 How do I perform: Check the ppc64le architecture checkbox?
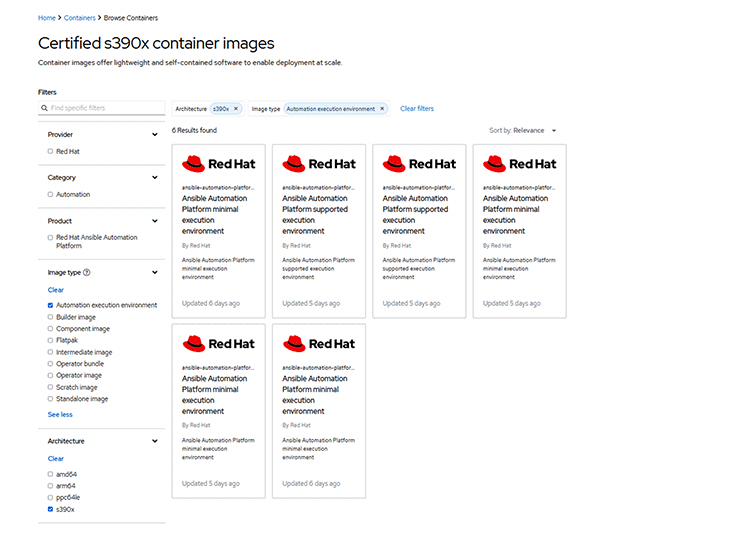click(x=50, y=497)
